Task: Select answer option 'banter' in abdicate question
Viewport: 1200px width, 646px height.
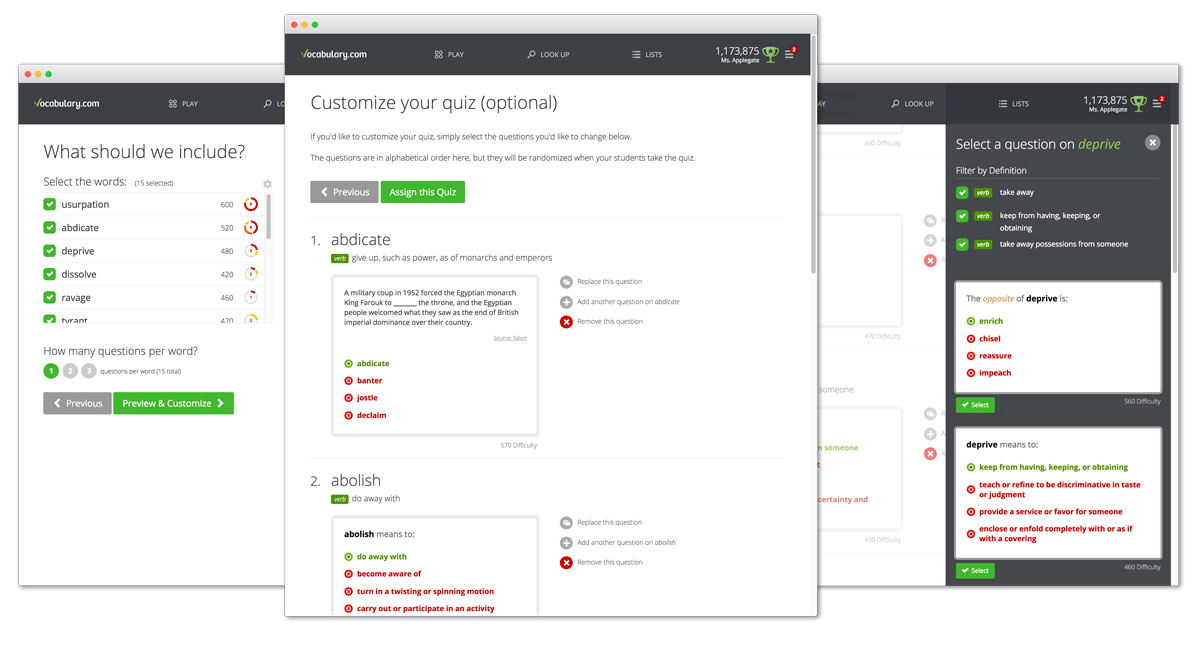Action: click(369, 381)
